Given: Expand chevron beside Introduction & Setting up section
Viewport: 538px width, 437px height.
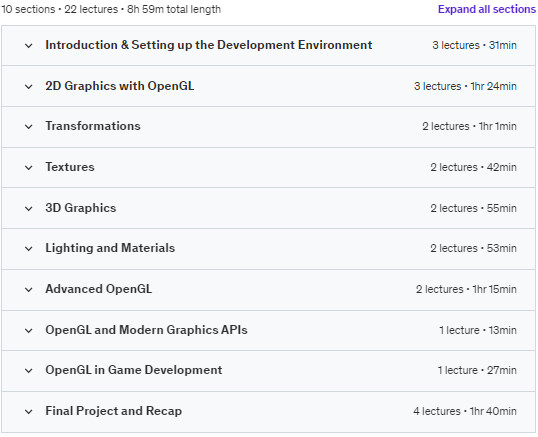Looking at the screenshot, I should (x=29, y=45).
